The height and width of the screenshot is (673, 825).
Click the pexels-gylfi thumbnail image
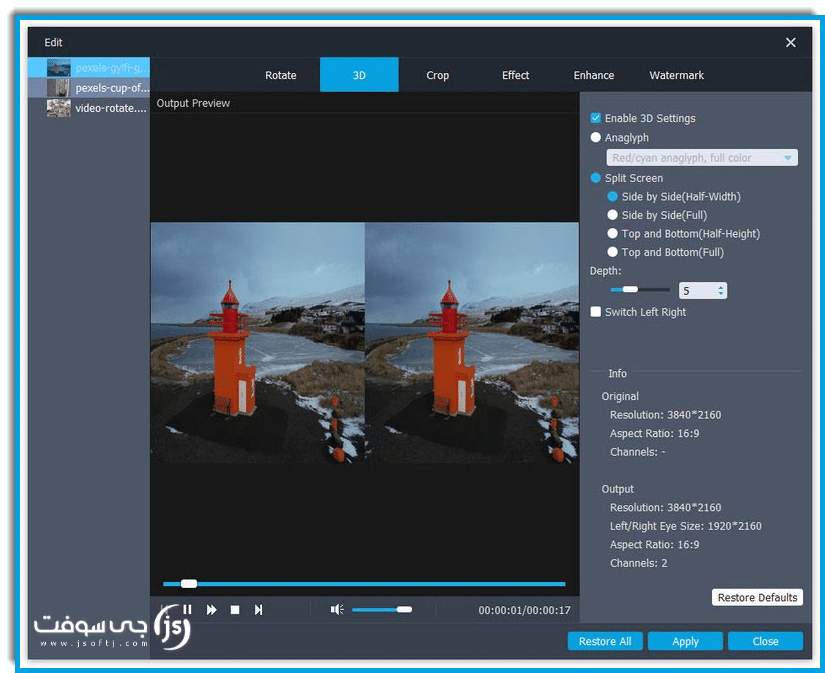(58, 68)
